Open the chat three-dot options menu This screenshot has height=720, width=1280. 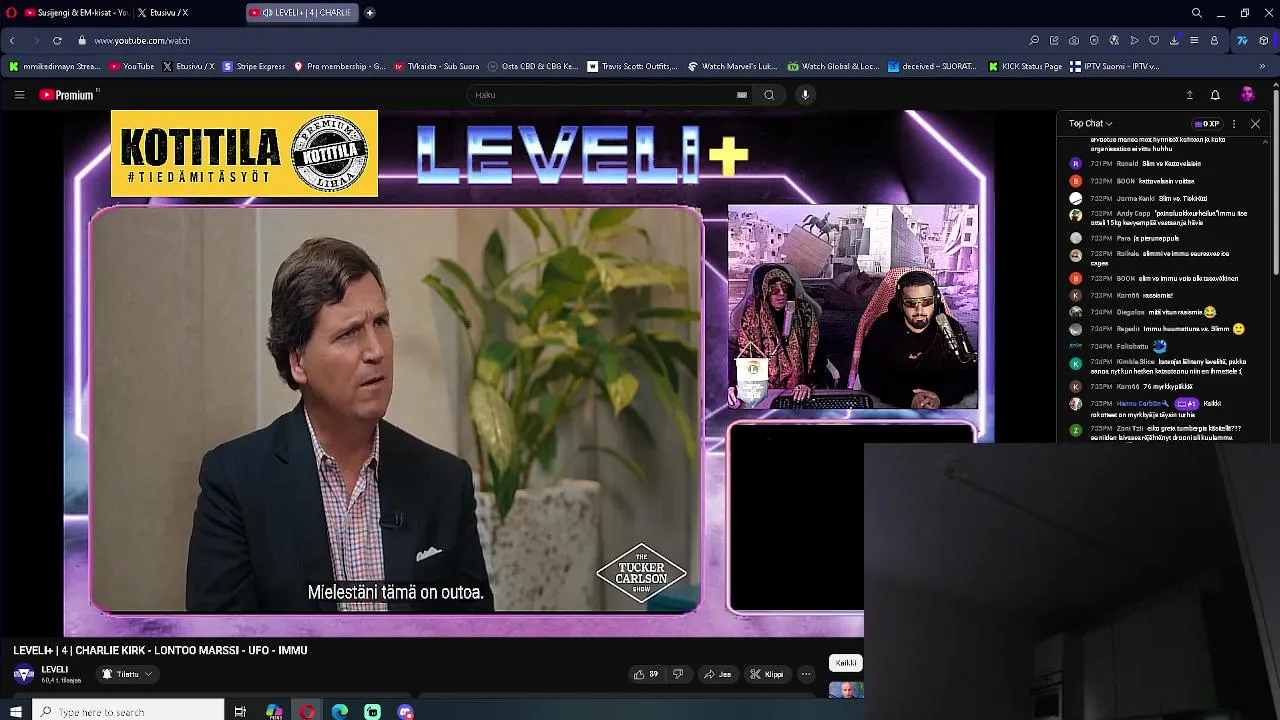tap(1234, 124)
